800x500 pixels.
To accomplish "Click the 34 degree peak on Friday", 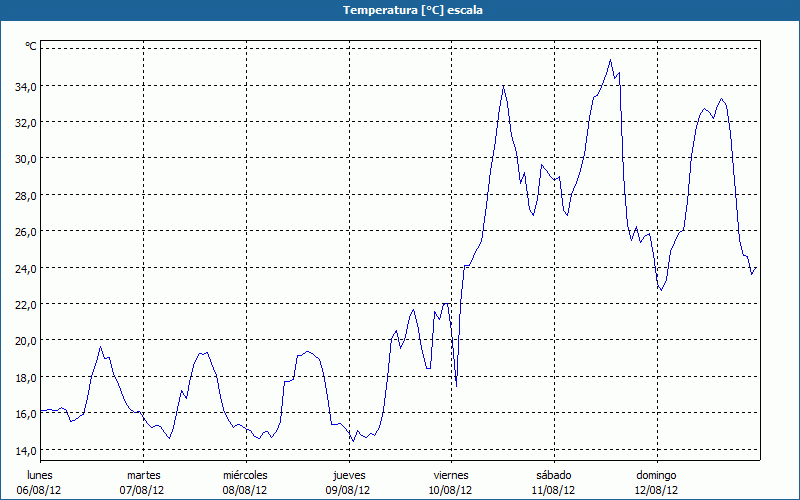I will (x=504, y=87).
